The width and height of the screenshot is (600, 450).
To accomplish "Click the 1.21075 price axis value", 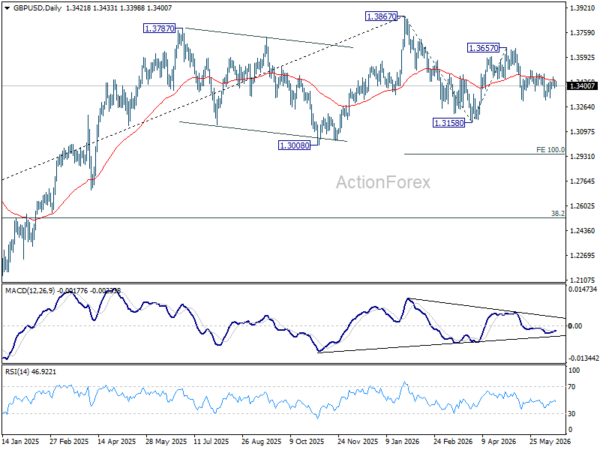I will 582,280.
